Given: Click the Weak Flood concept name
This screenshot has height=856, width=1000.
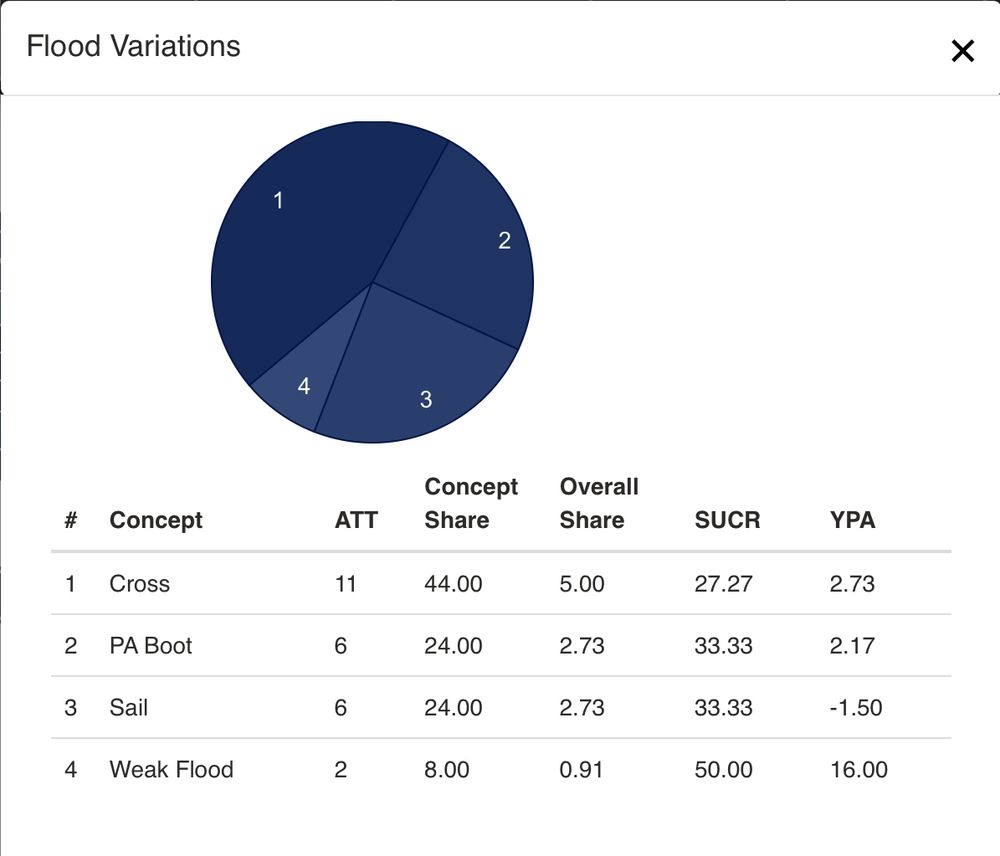Looking at the screenshot, I should (x=171, y=770).
